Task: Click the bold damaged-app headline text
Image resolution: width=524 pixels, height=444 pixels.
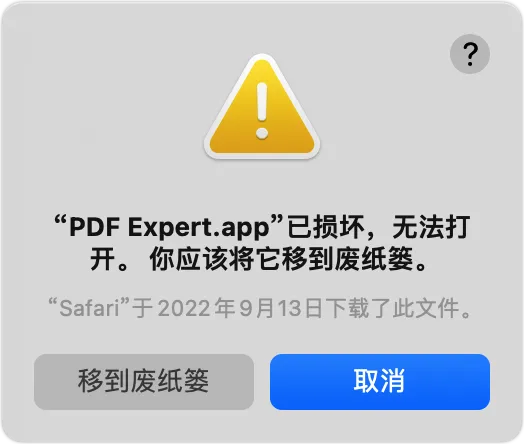Action: (x=262, y=243)
